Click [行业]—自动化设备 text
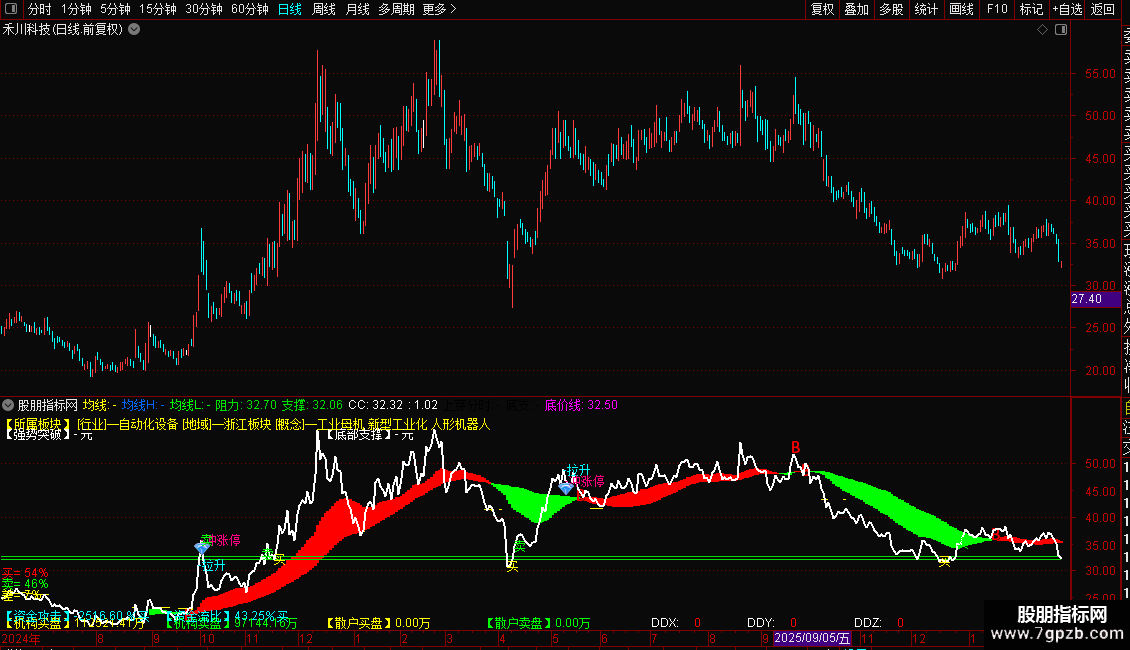Screen dimensions: 1130x650 coord(128,424)
